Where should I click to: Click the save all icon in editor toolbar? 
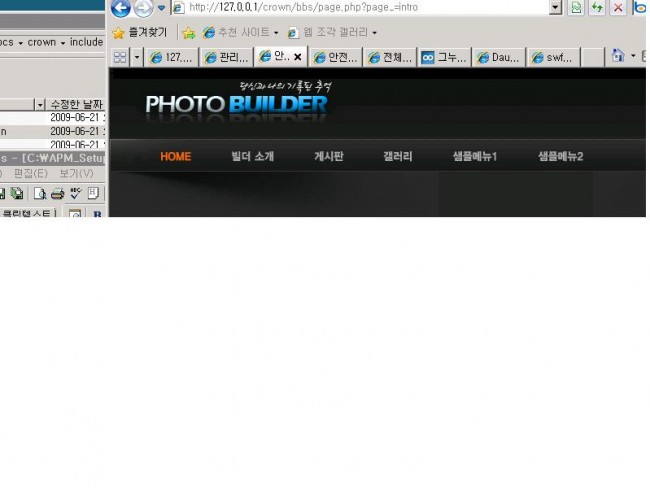[17, 193]
